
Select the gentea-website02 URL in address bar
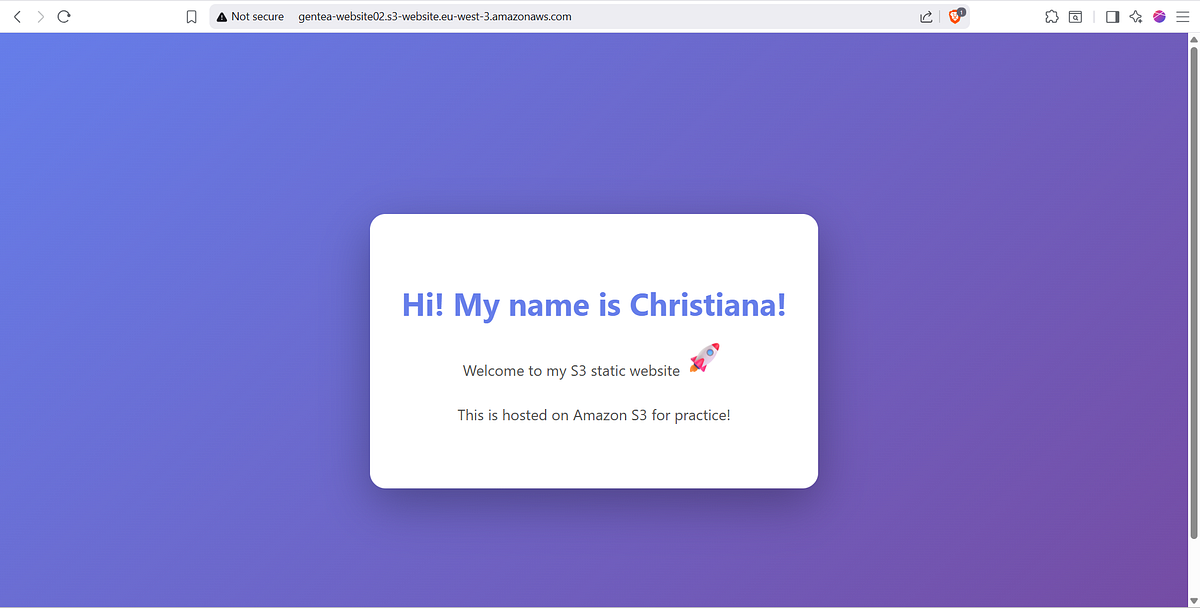coord(435,16)
